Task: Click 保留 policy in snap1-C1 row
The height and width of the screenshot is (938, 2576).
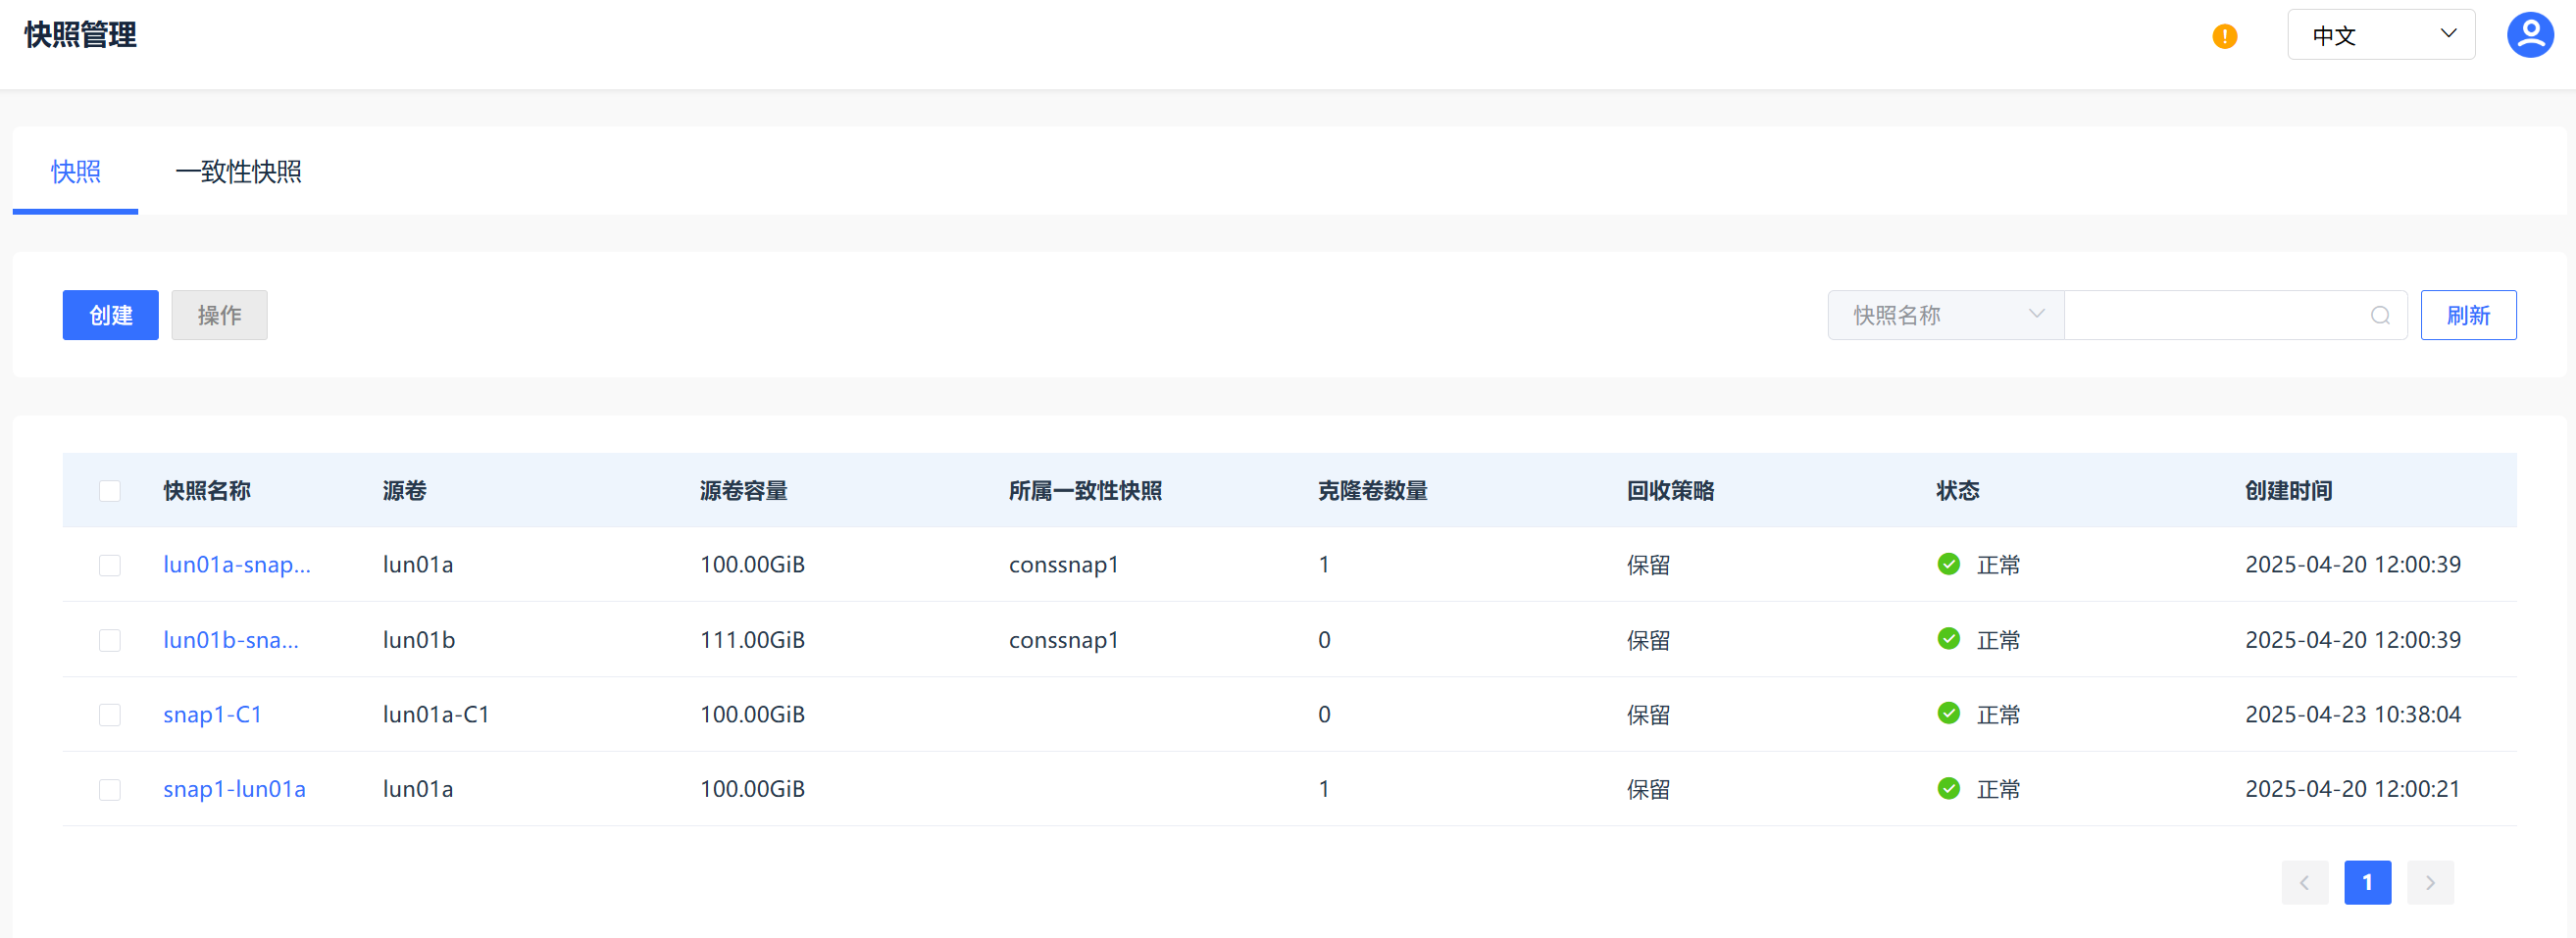Action: (x=1648, y=715)
